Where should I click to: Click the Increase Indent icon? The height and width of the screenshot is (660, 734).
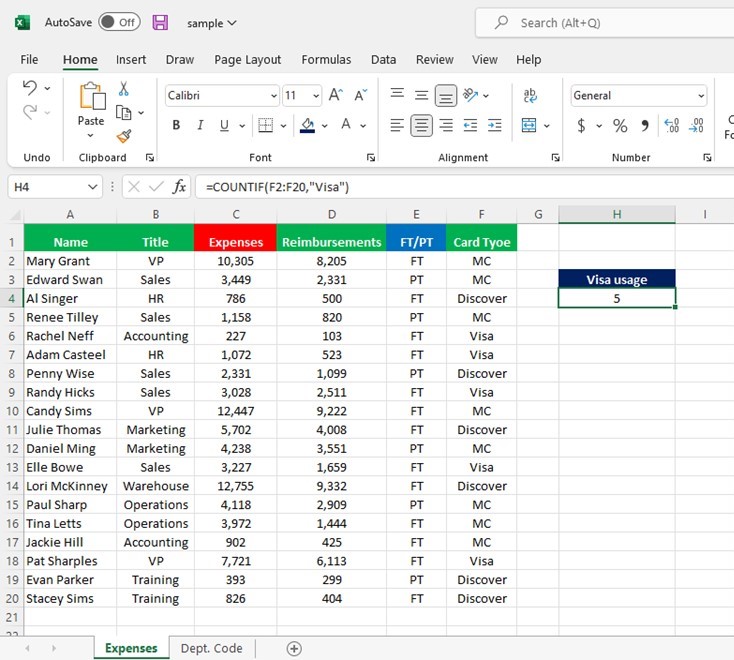coord(494,126)
